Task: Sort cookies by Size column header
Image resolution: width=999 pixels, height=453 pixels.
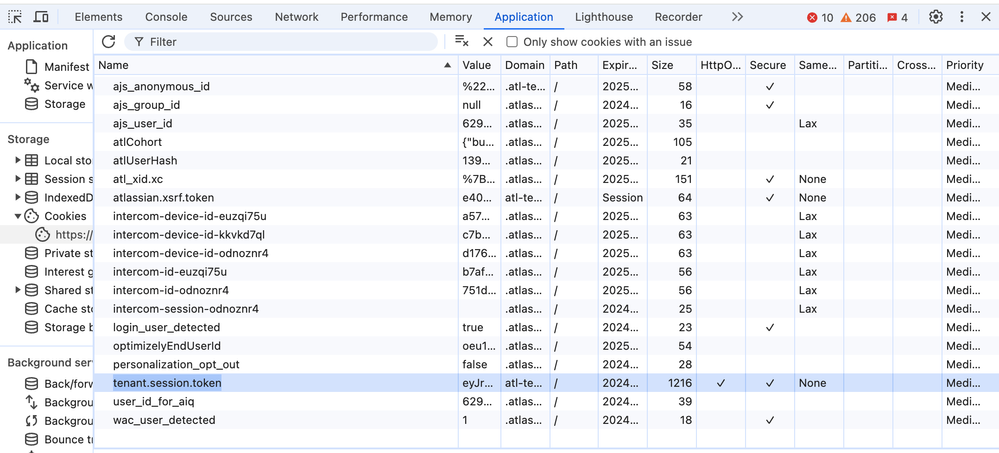Action: pyautogui.click(x=671, y=65)
